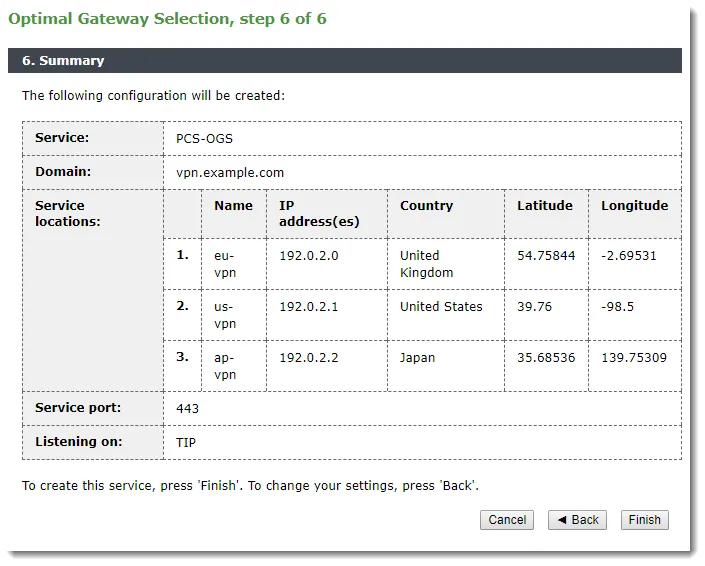Go back using the Back button

tap(577, 520)
